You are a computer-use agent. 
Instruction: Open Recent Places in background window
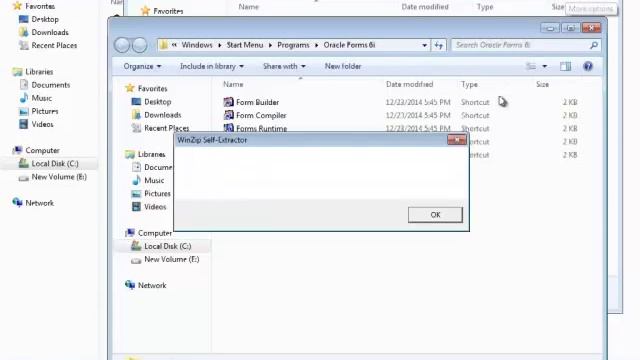pyautogui.click(x=48, y=45)
